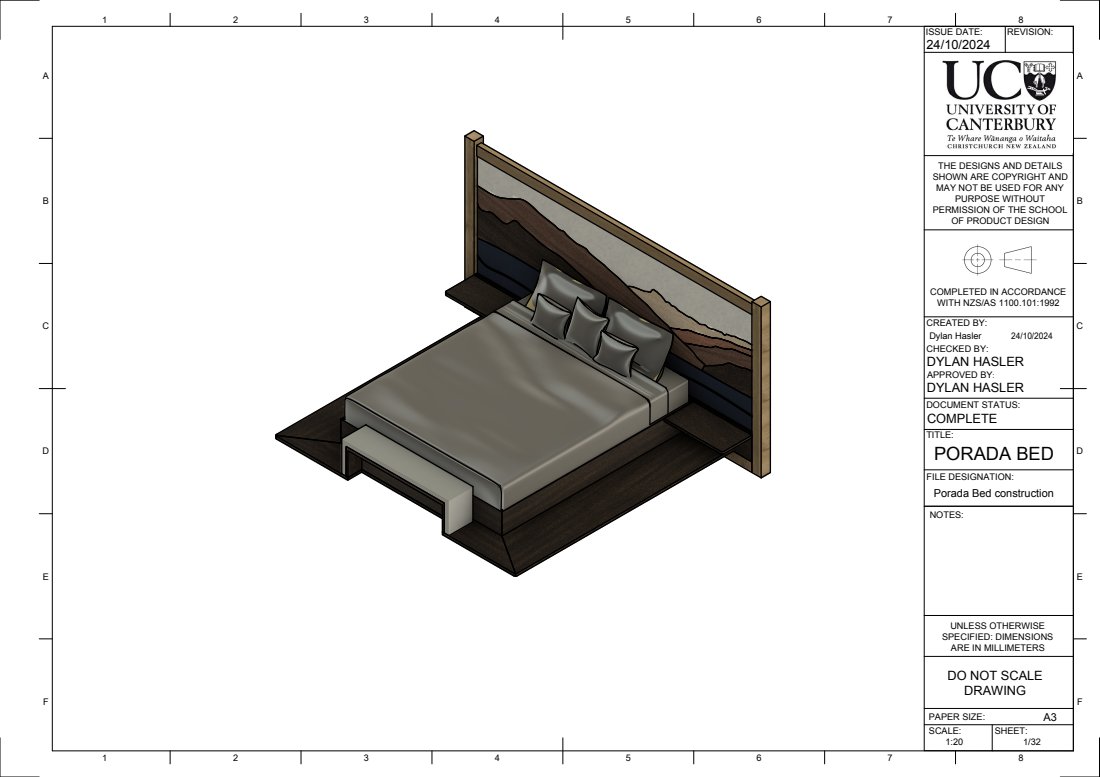Click the crest shield beside the UC letters
1100x777 pixels.
[1040, 81]
